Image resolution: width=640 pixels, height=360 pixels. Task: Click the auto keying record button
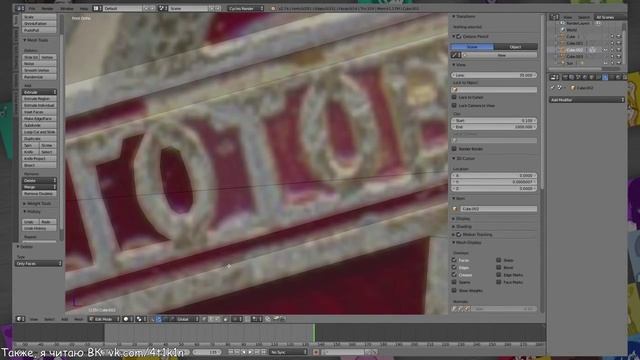click(316, 352)
